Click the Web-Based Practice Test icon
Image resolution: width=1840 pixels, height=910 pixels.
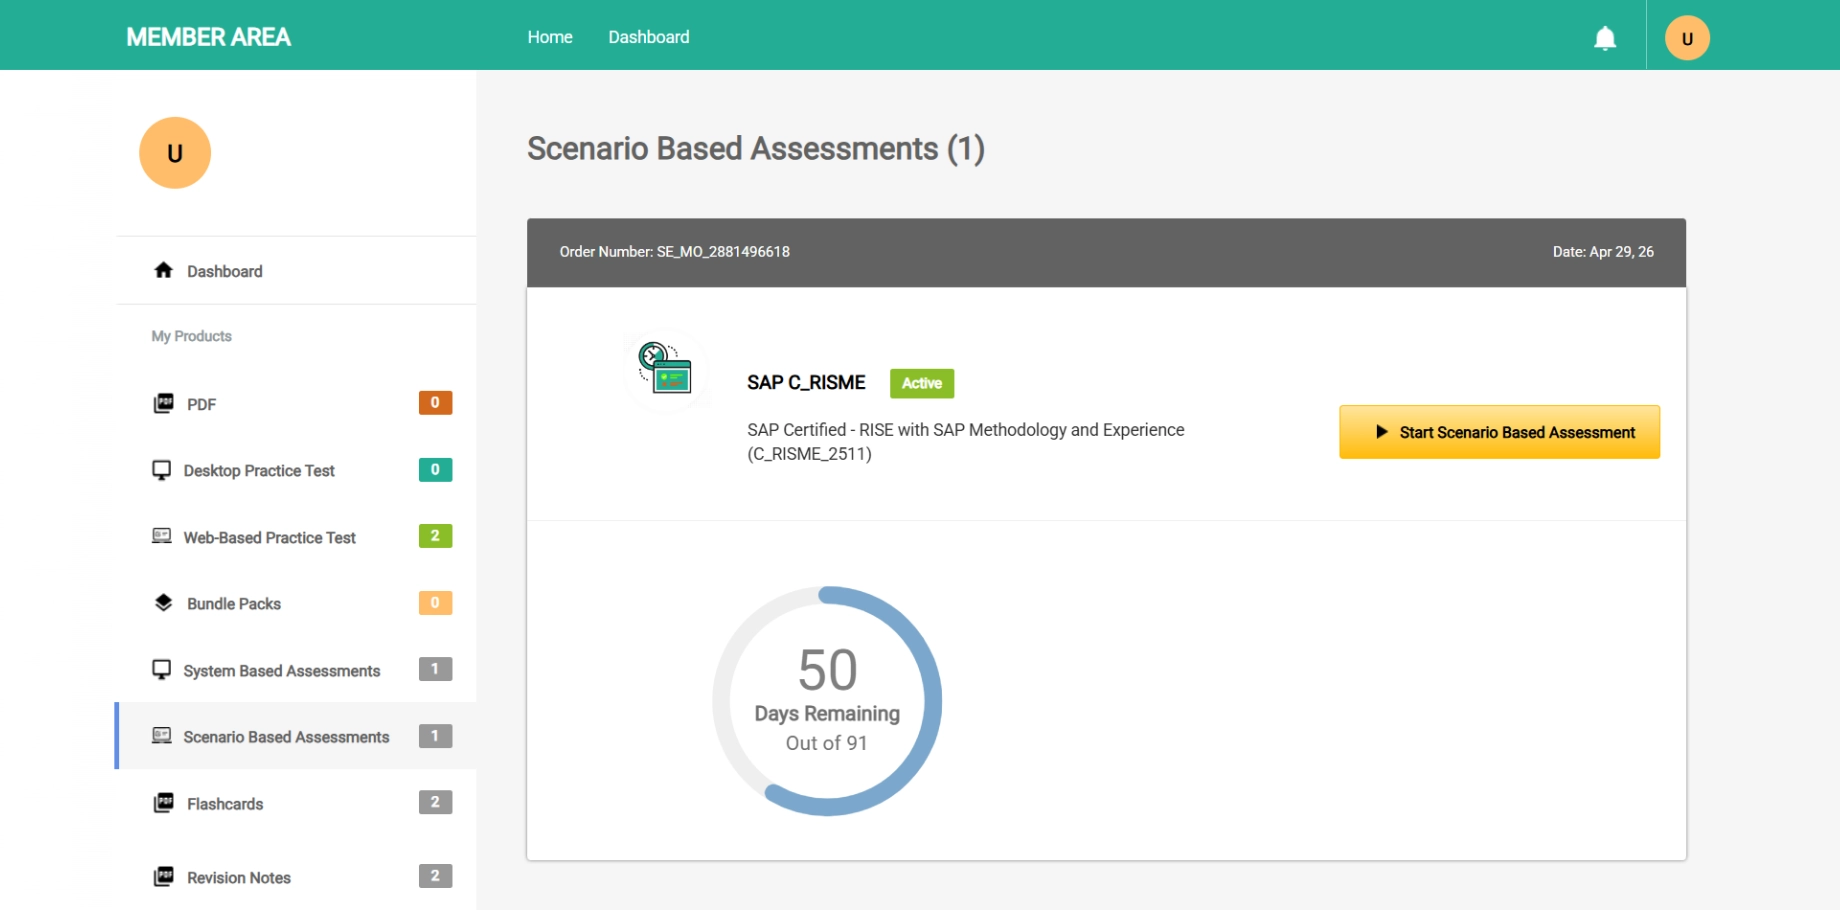(161, 536)
